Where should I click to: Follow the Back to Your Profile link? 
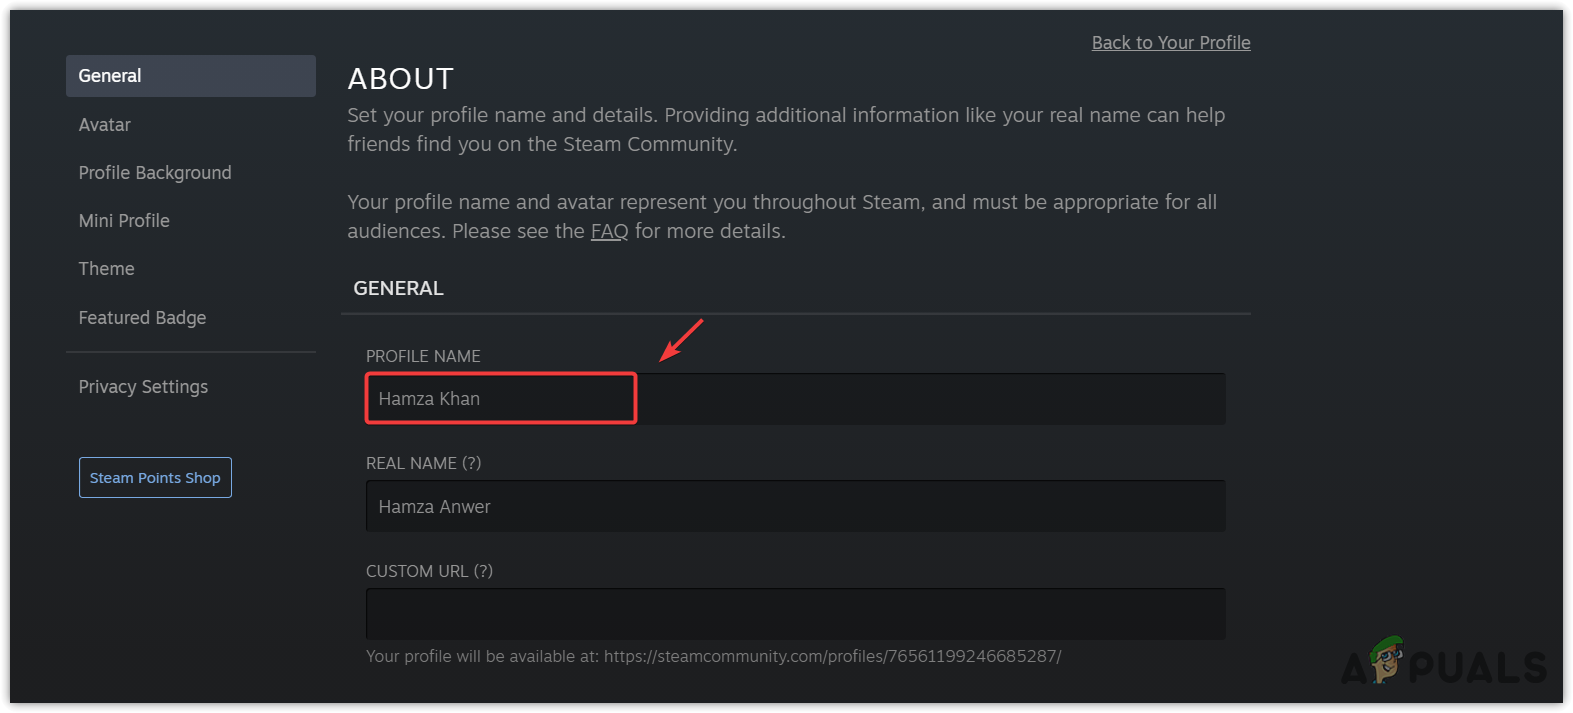pos(1171,43)
